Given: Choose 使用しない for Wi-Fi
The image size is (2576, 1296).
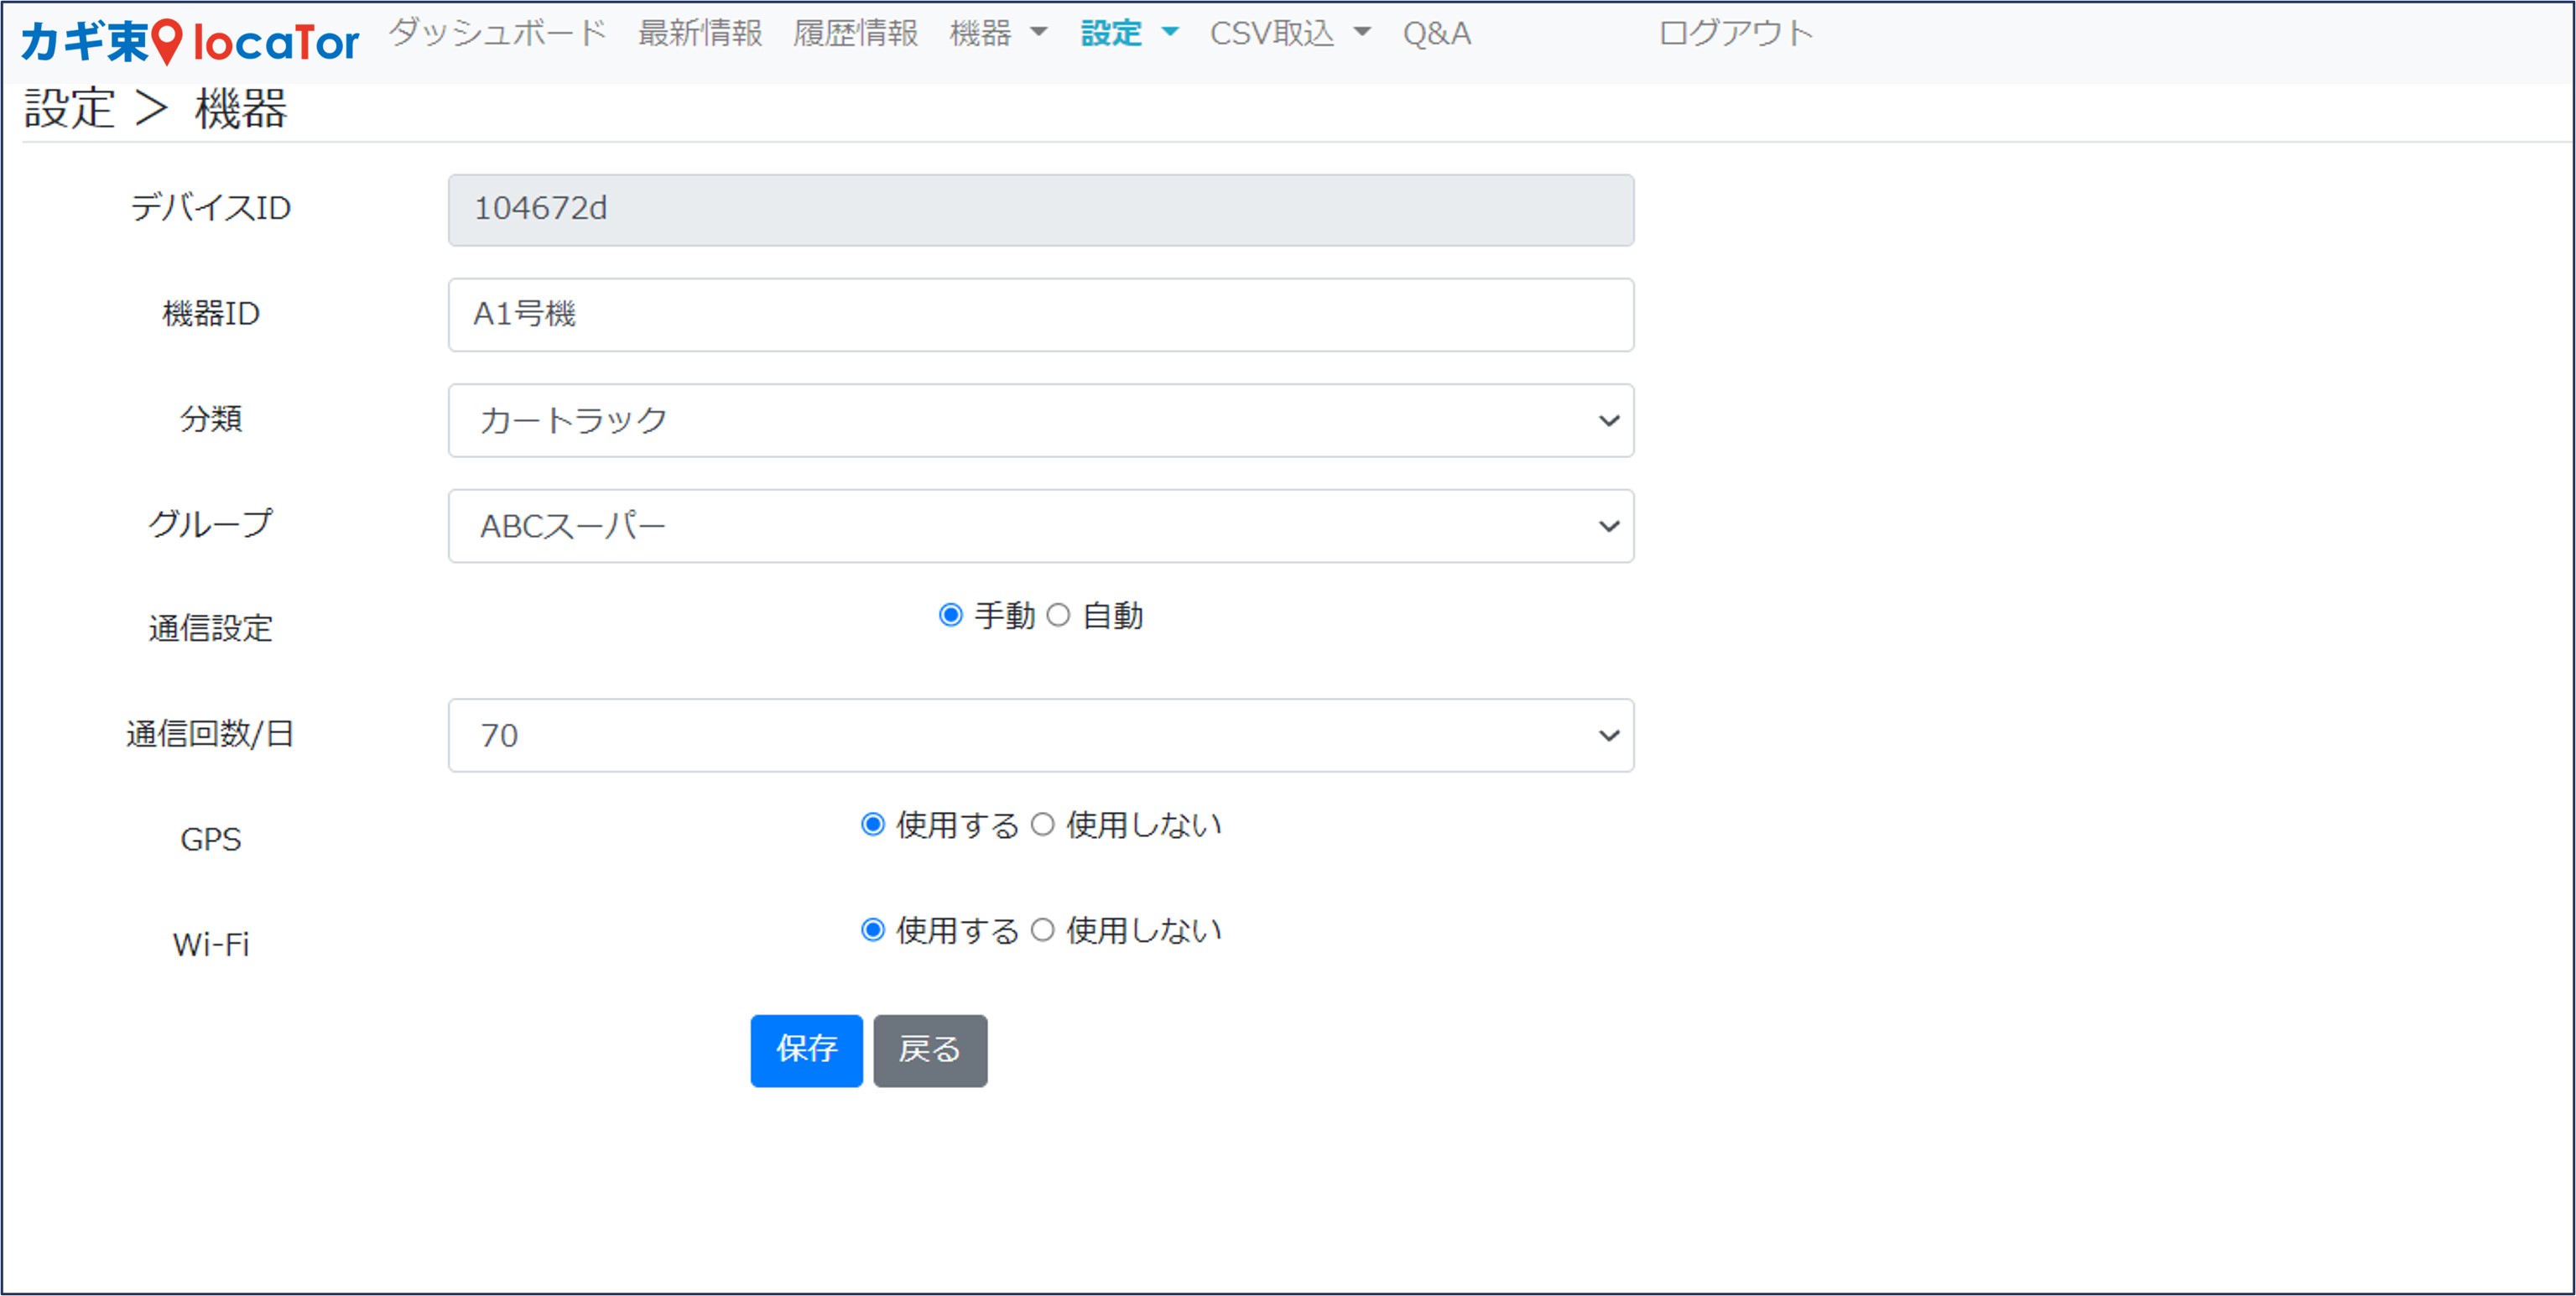Looking at the screenshot, I should click(x=1042, y=930).
